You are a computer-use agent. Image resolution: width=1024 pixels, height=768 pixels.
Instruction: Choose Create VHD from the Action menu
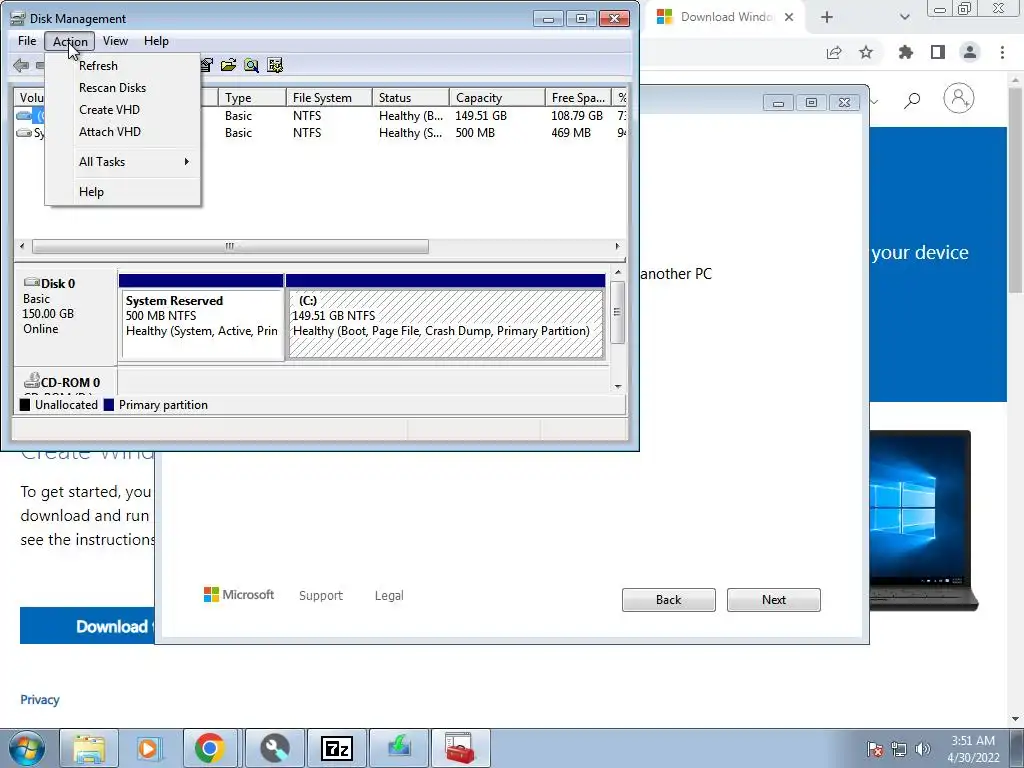123,110
